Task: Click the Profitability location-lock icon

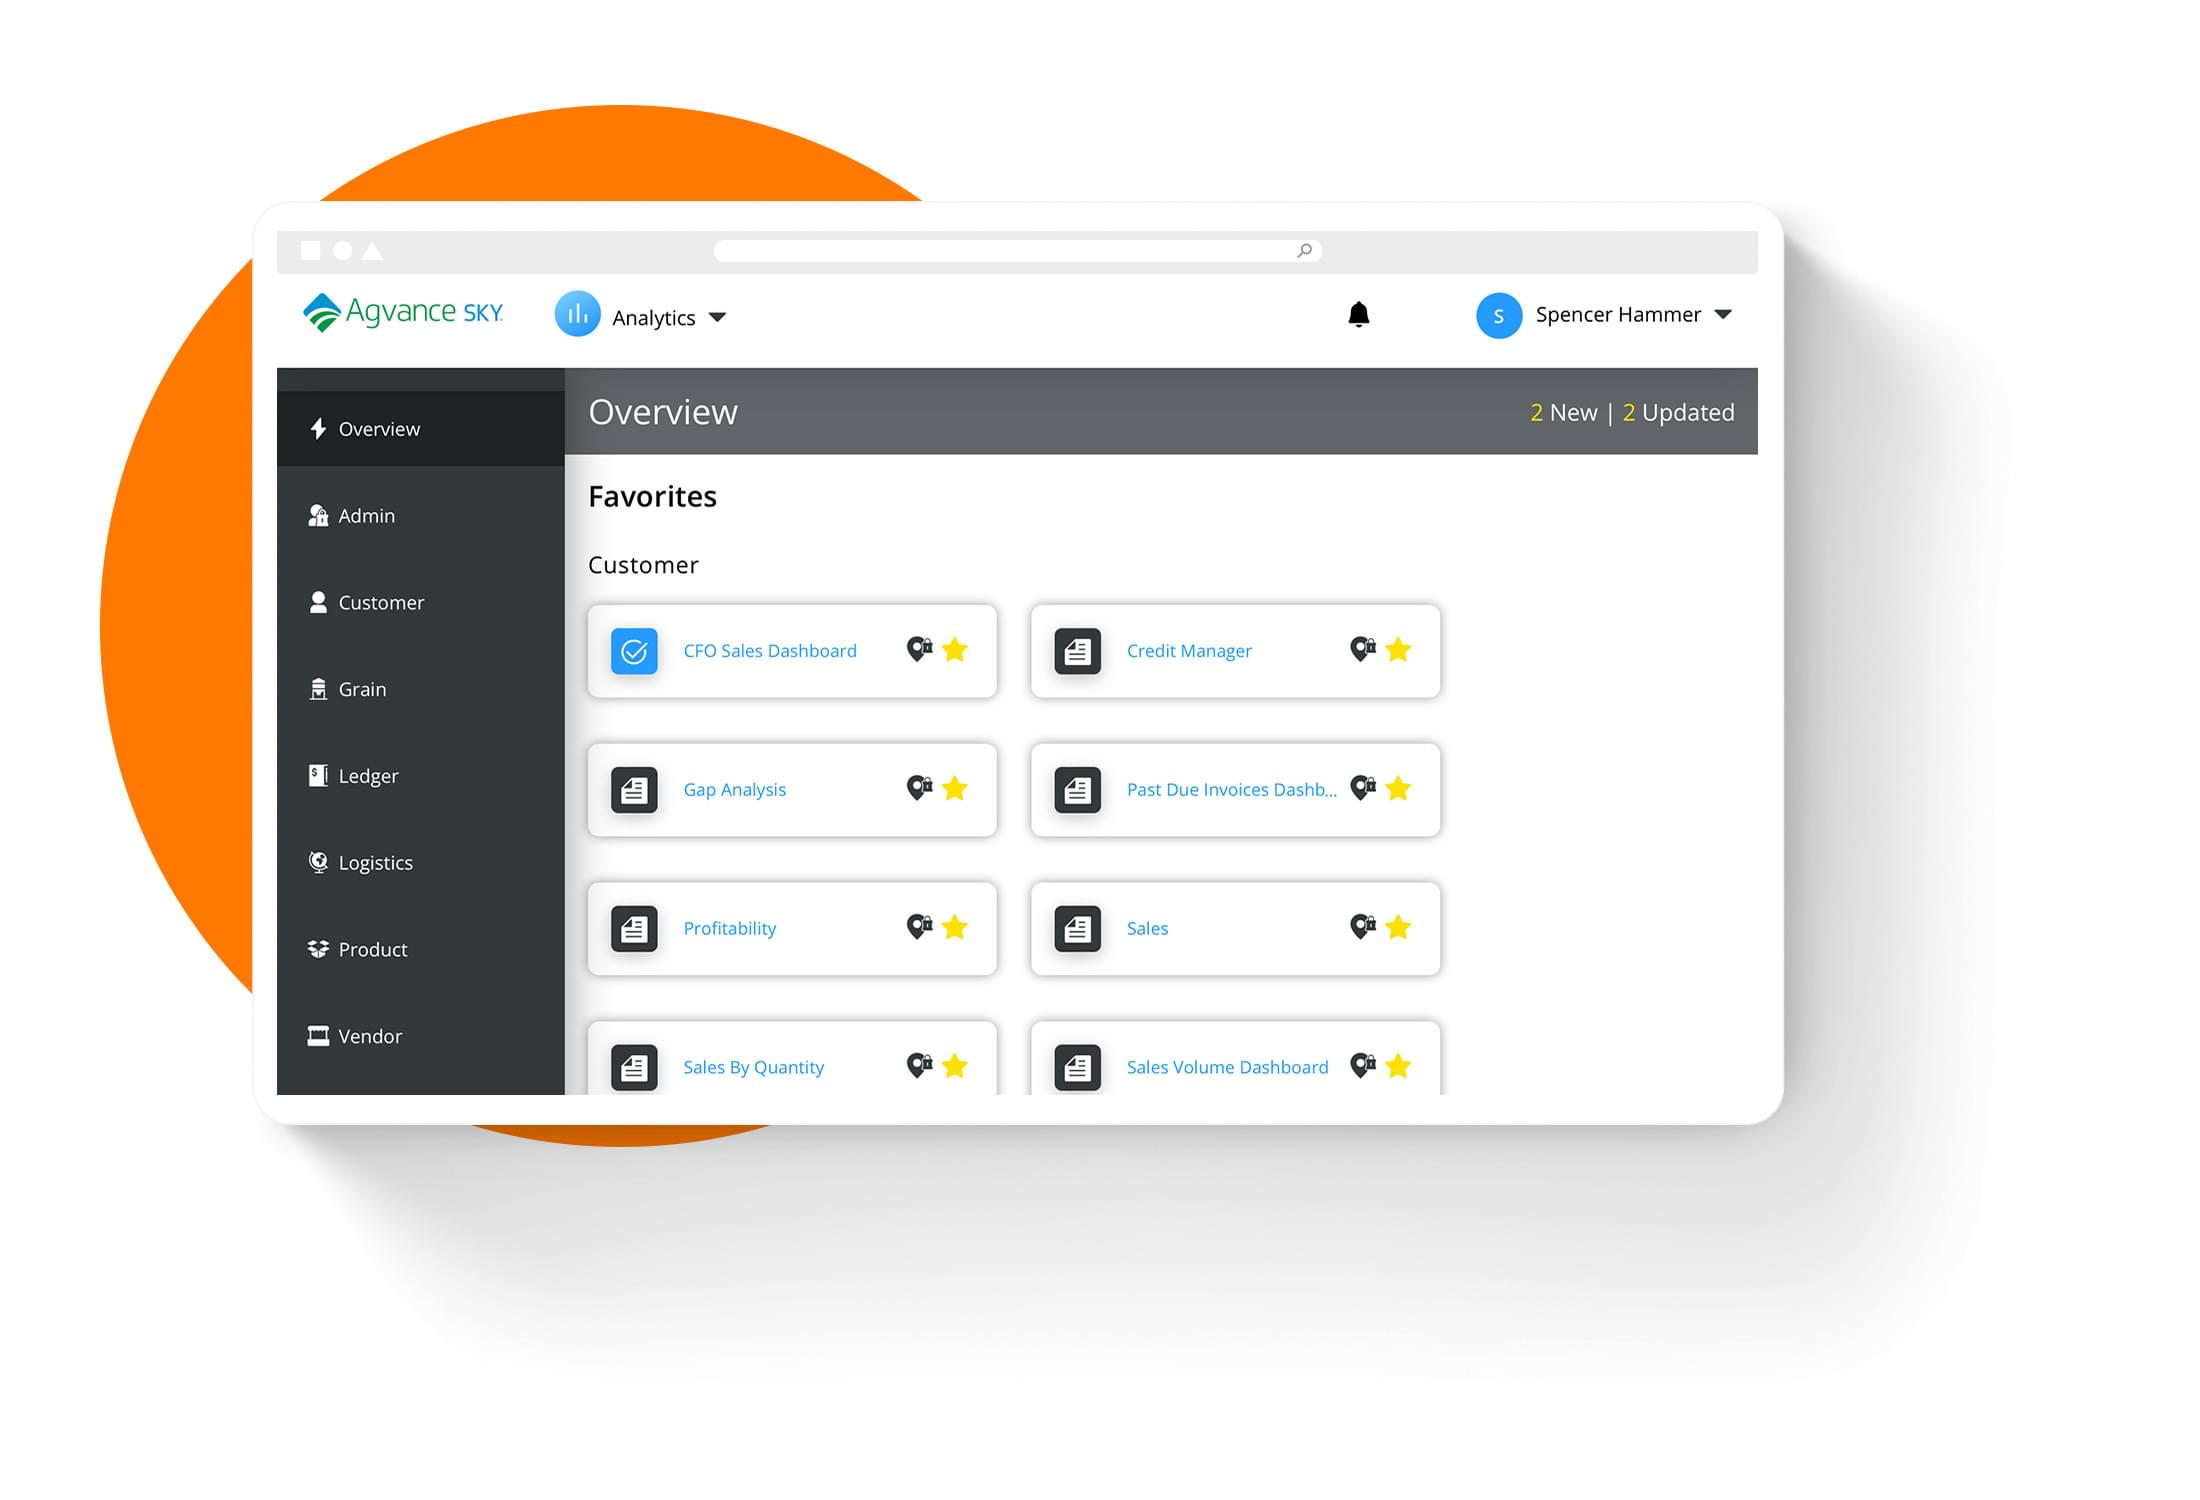Action: coord(919,928)
